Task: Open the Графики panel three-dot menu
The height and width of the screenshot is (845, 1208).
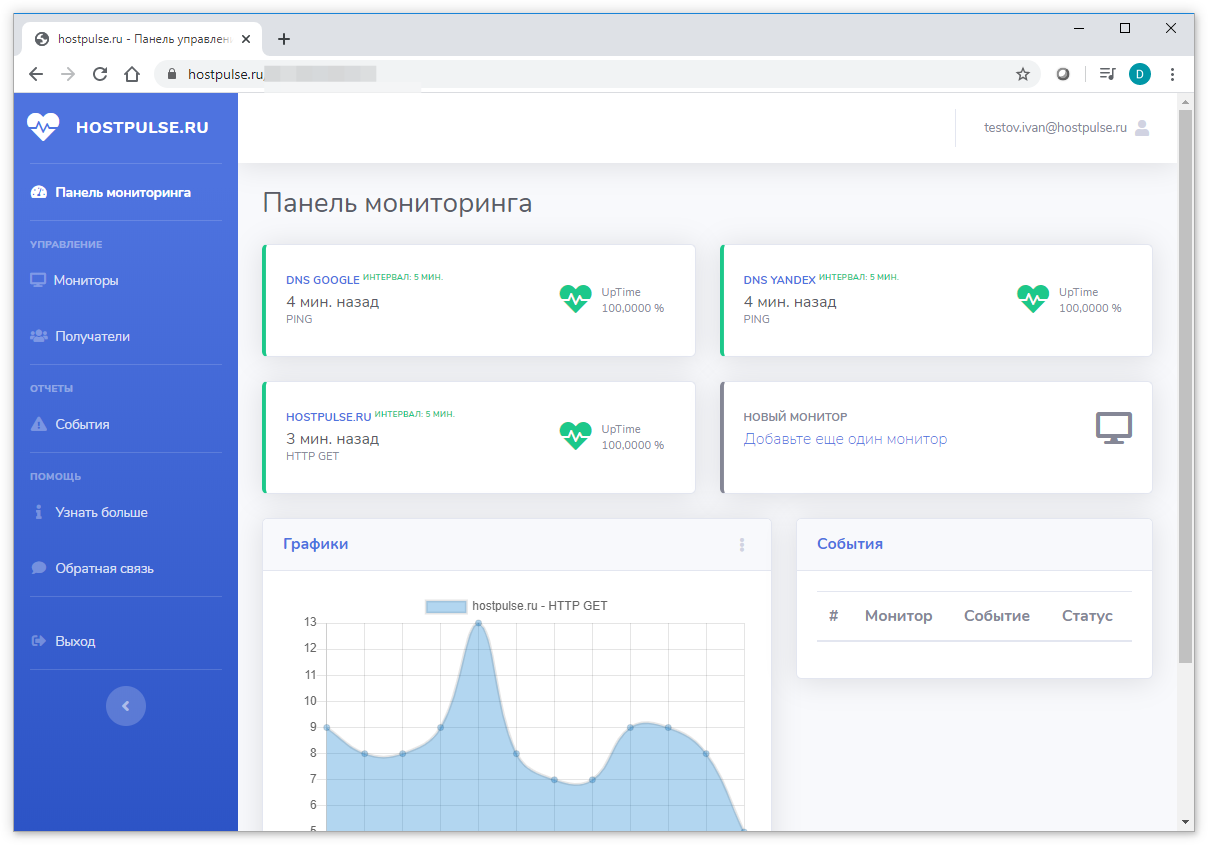Action: (x=742, y=545)
